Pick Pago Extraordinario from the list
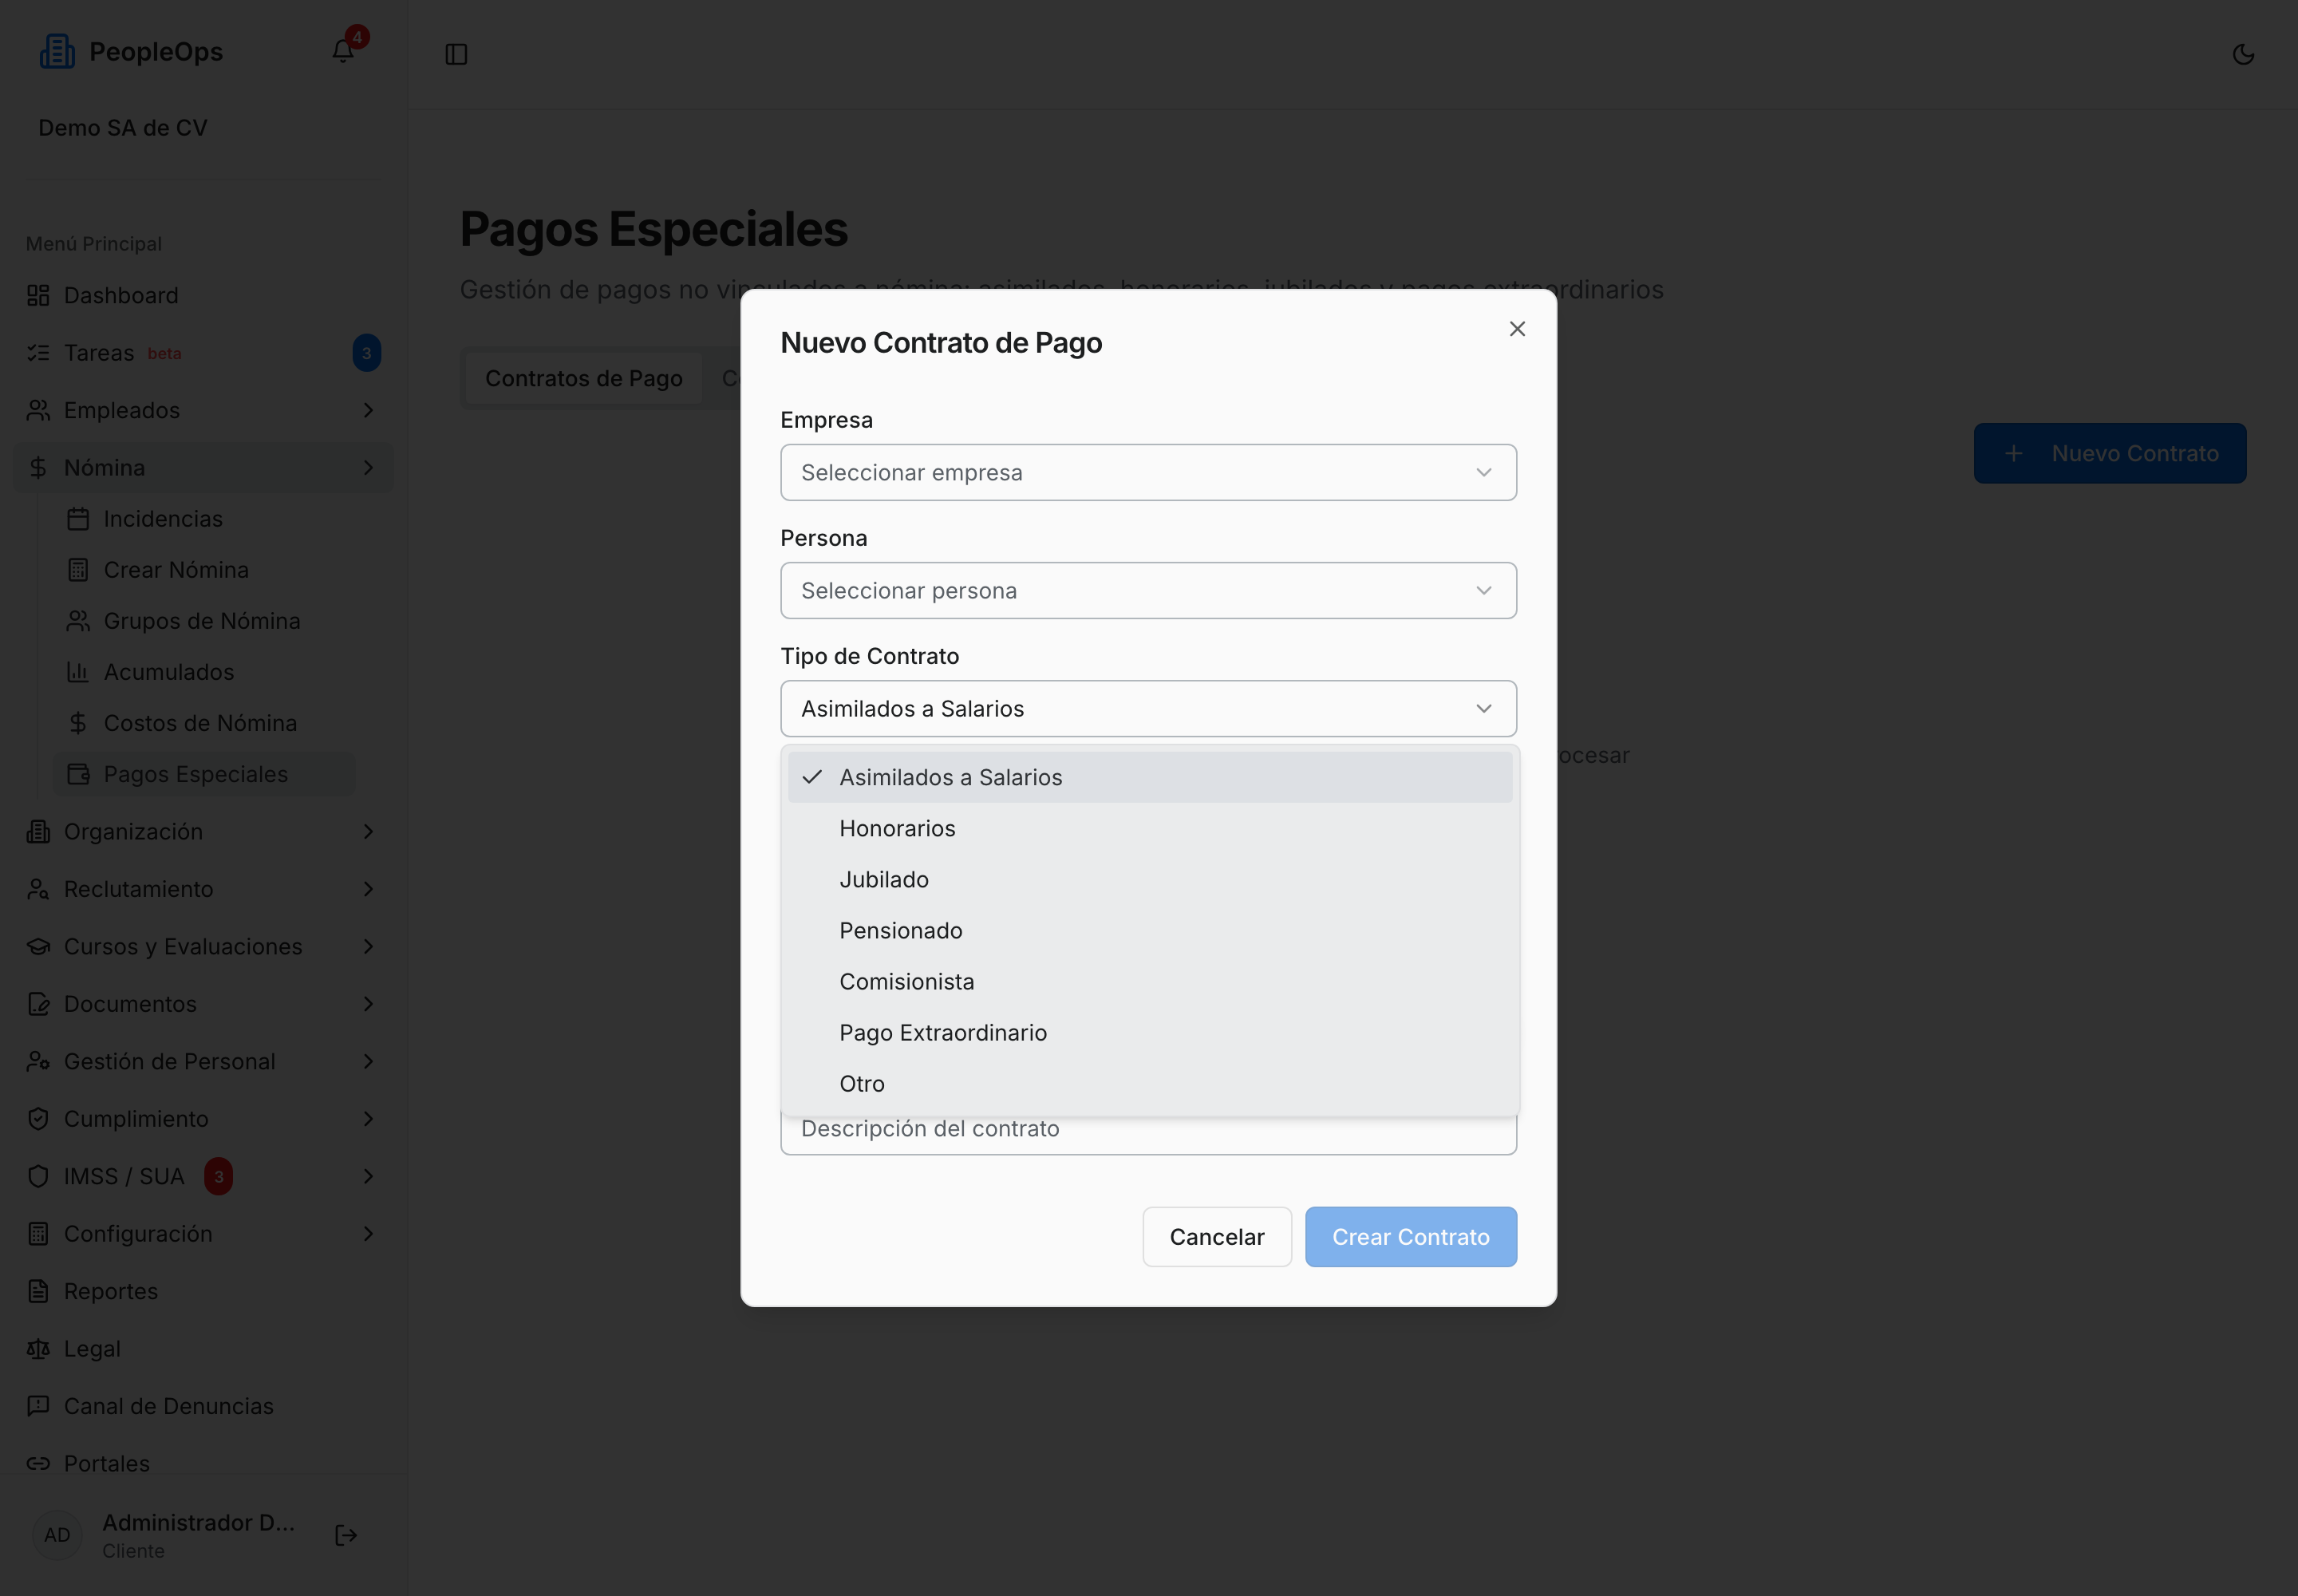The width and height of the screenshot is (2298, 1596). tap(1149, 1032)
